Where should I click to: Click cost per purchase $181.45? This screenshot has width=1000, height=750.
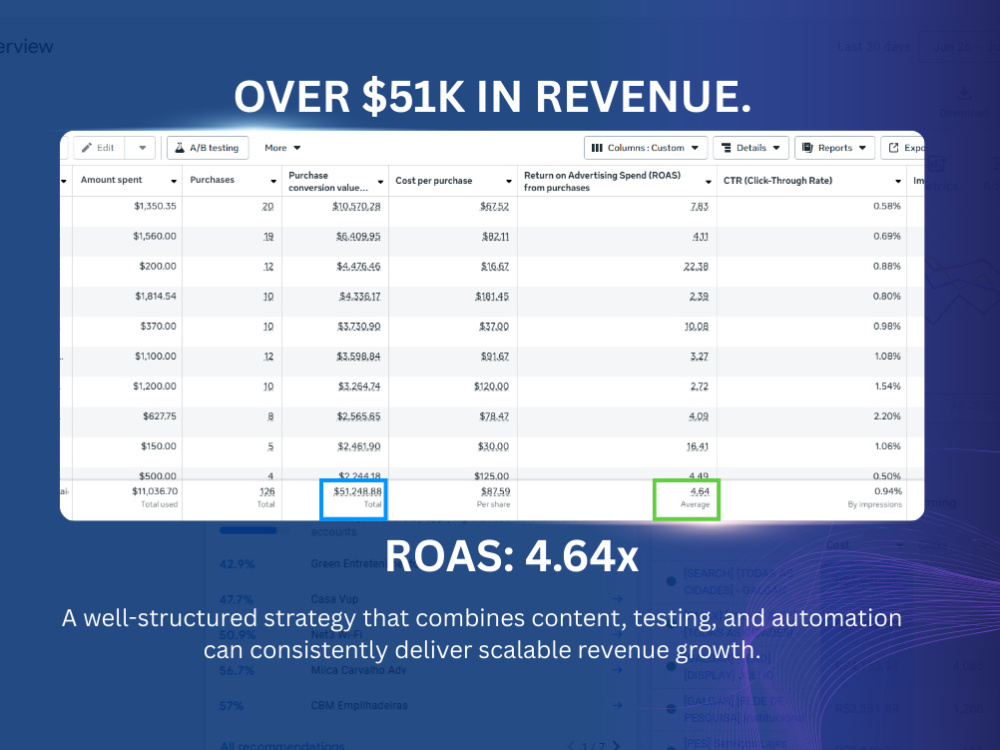coord(492,297)
